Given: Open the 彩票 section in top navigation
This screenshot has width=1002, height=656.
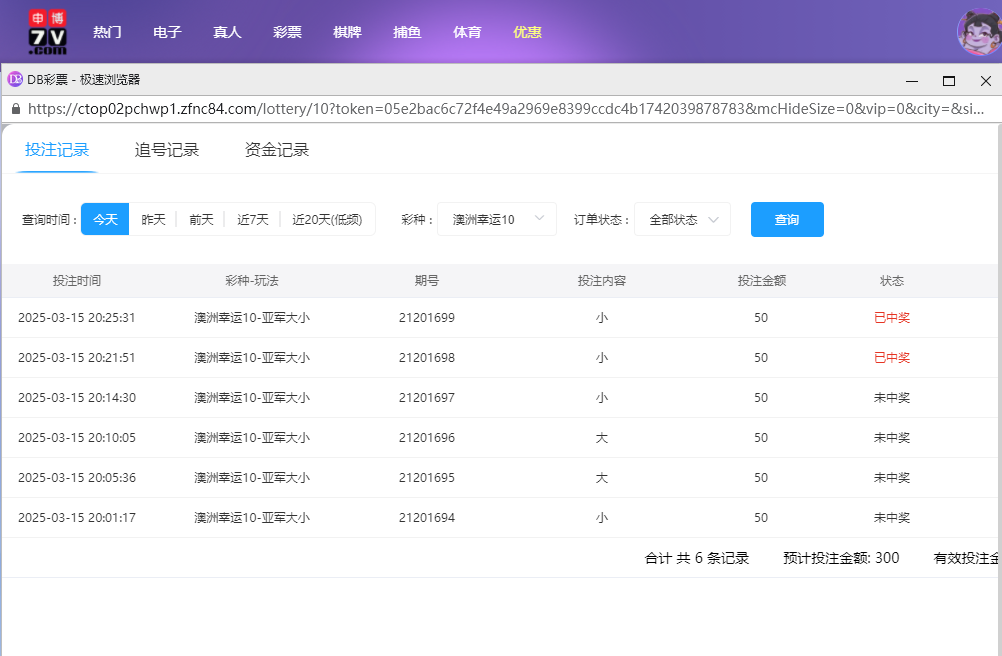Looking at the screenshot, I should (287, 31).
